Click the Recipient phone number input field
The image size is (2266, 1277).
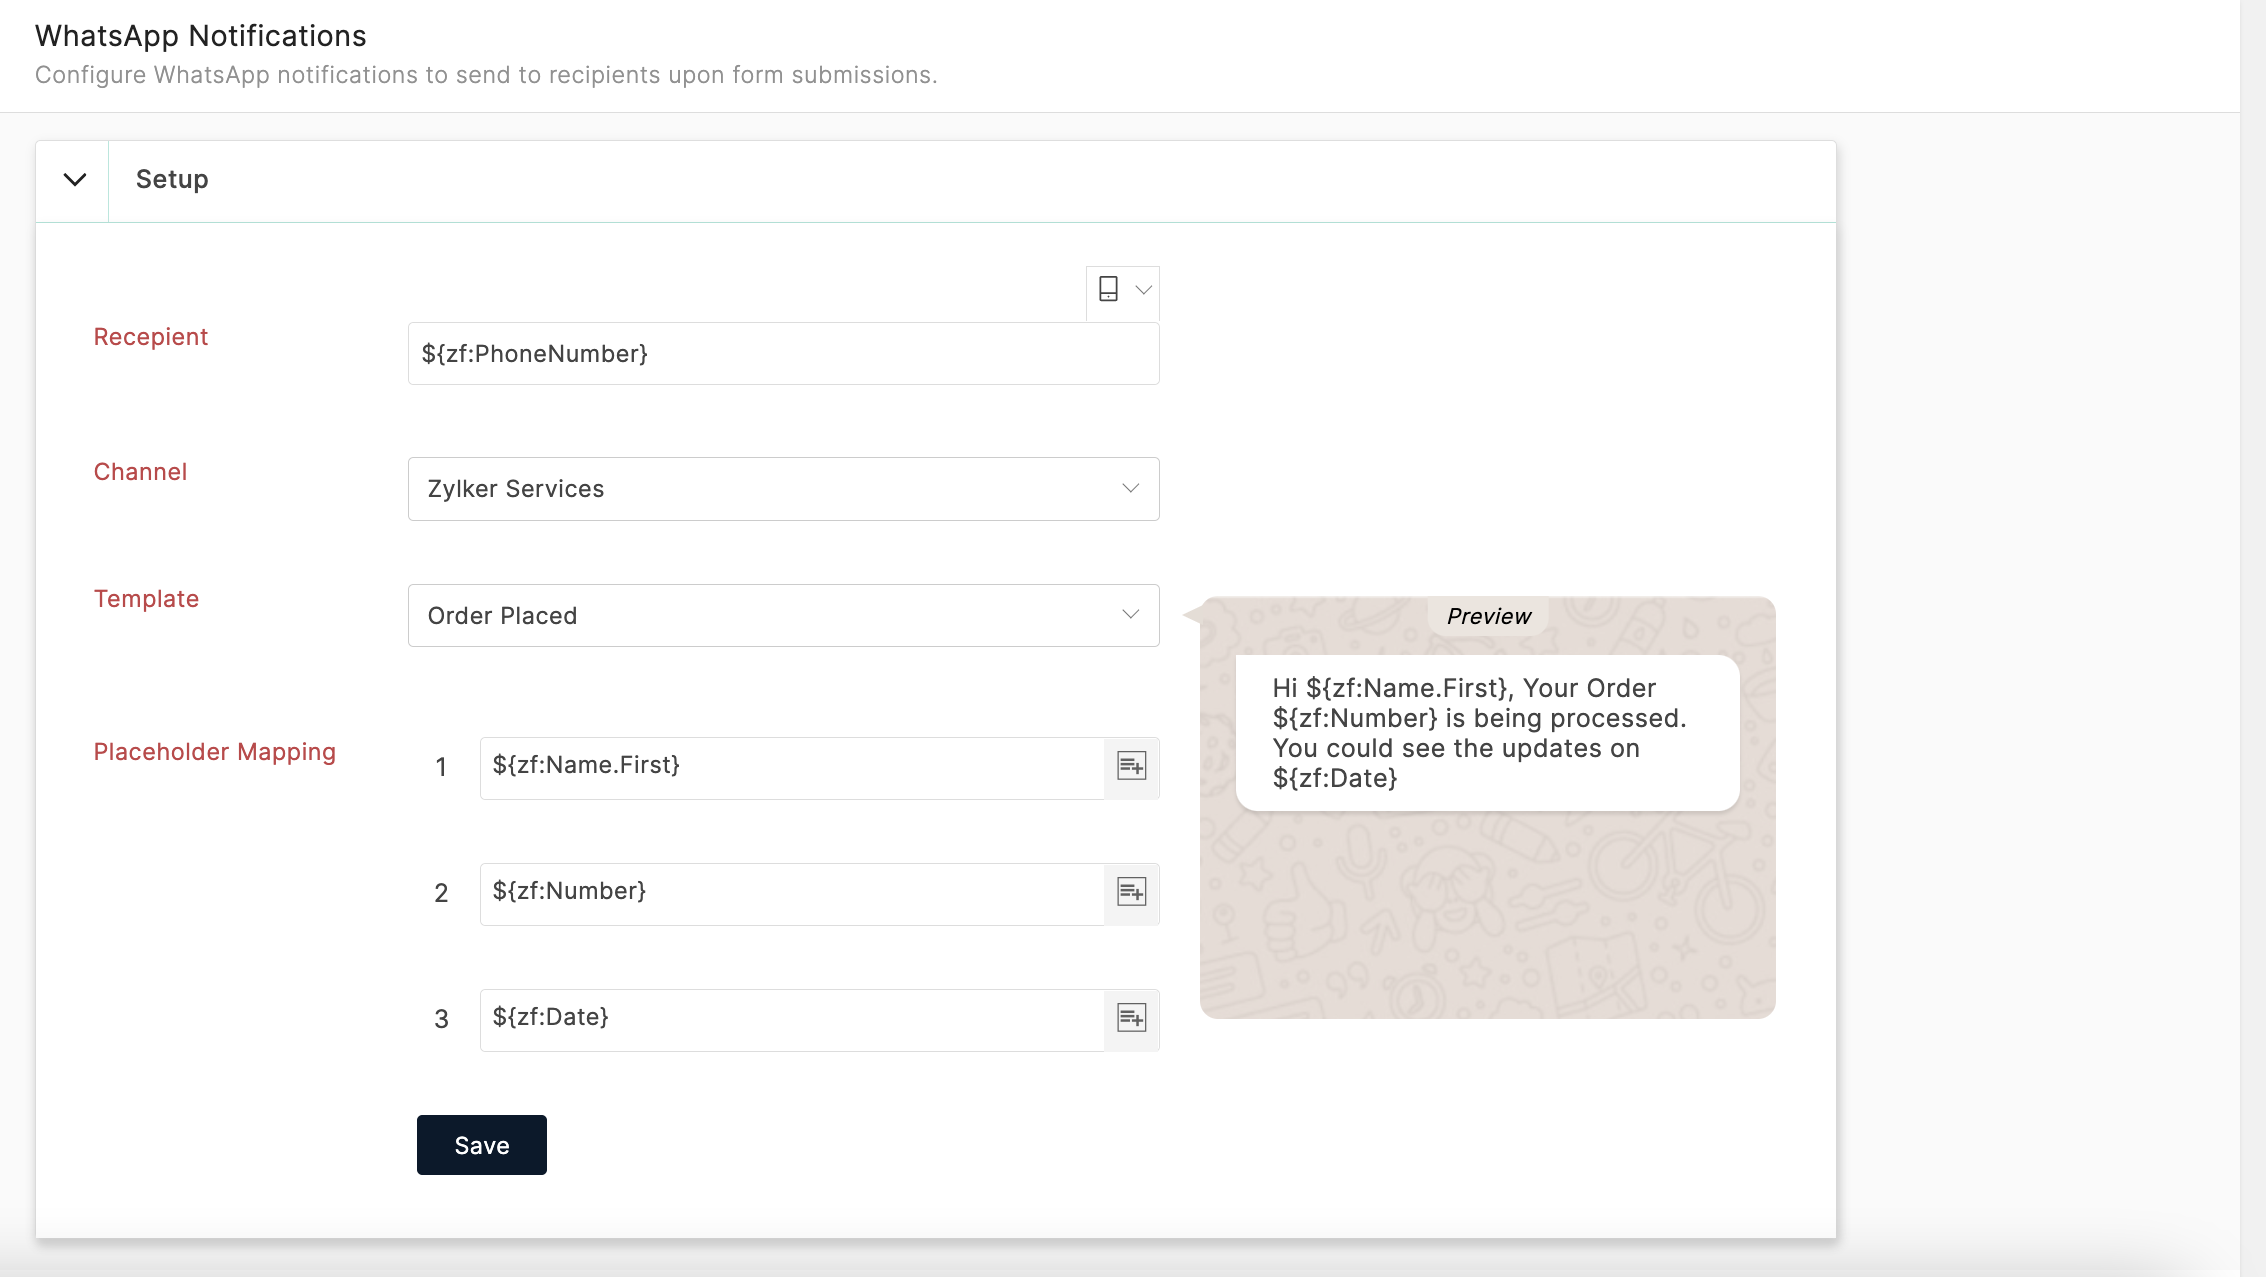tap(783, 354)
